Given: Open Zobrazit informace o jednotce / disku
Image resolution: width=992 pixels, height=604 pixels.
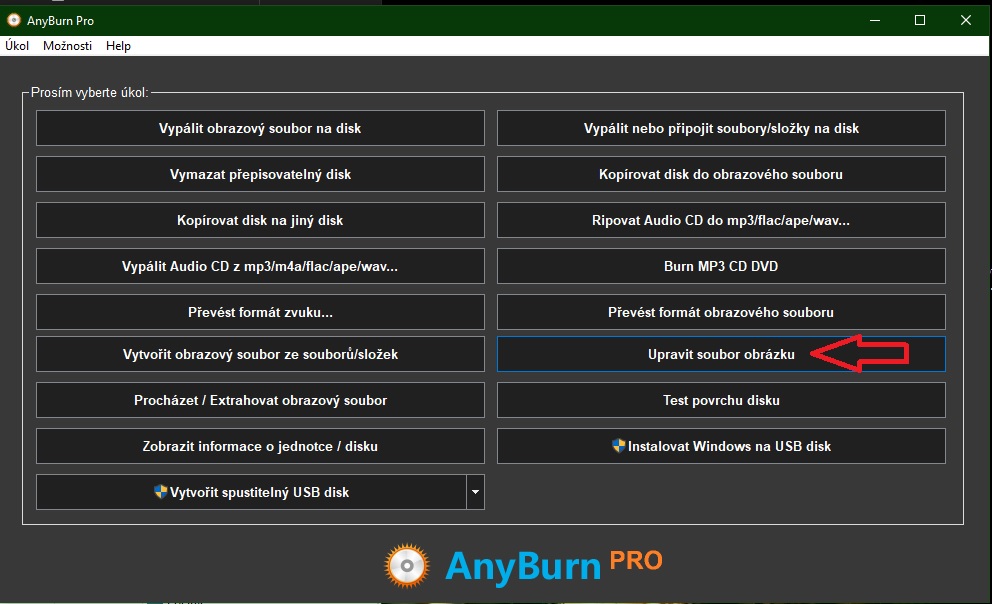Looking at the screenshot, I should [x=260, y=446].
